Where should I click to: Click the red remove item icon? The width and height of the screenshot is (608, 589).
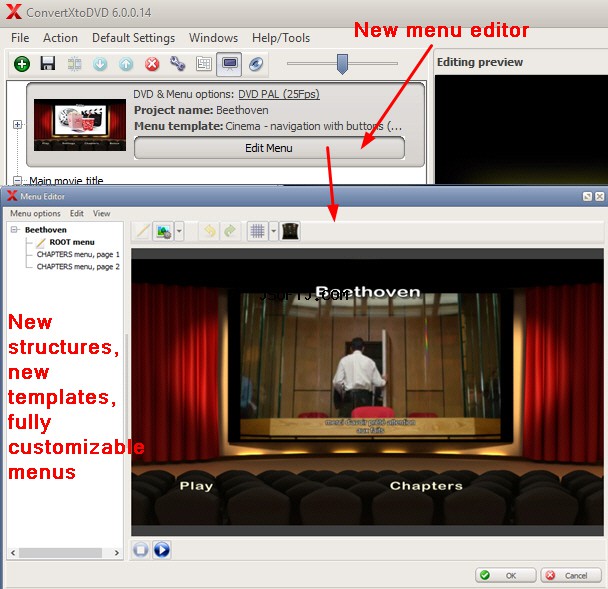pyautogui.click(x=152, y=64)
